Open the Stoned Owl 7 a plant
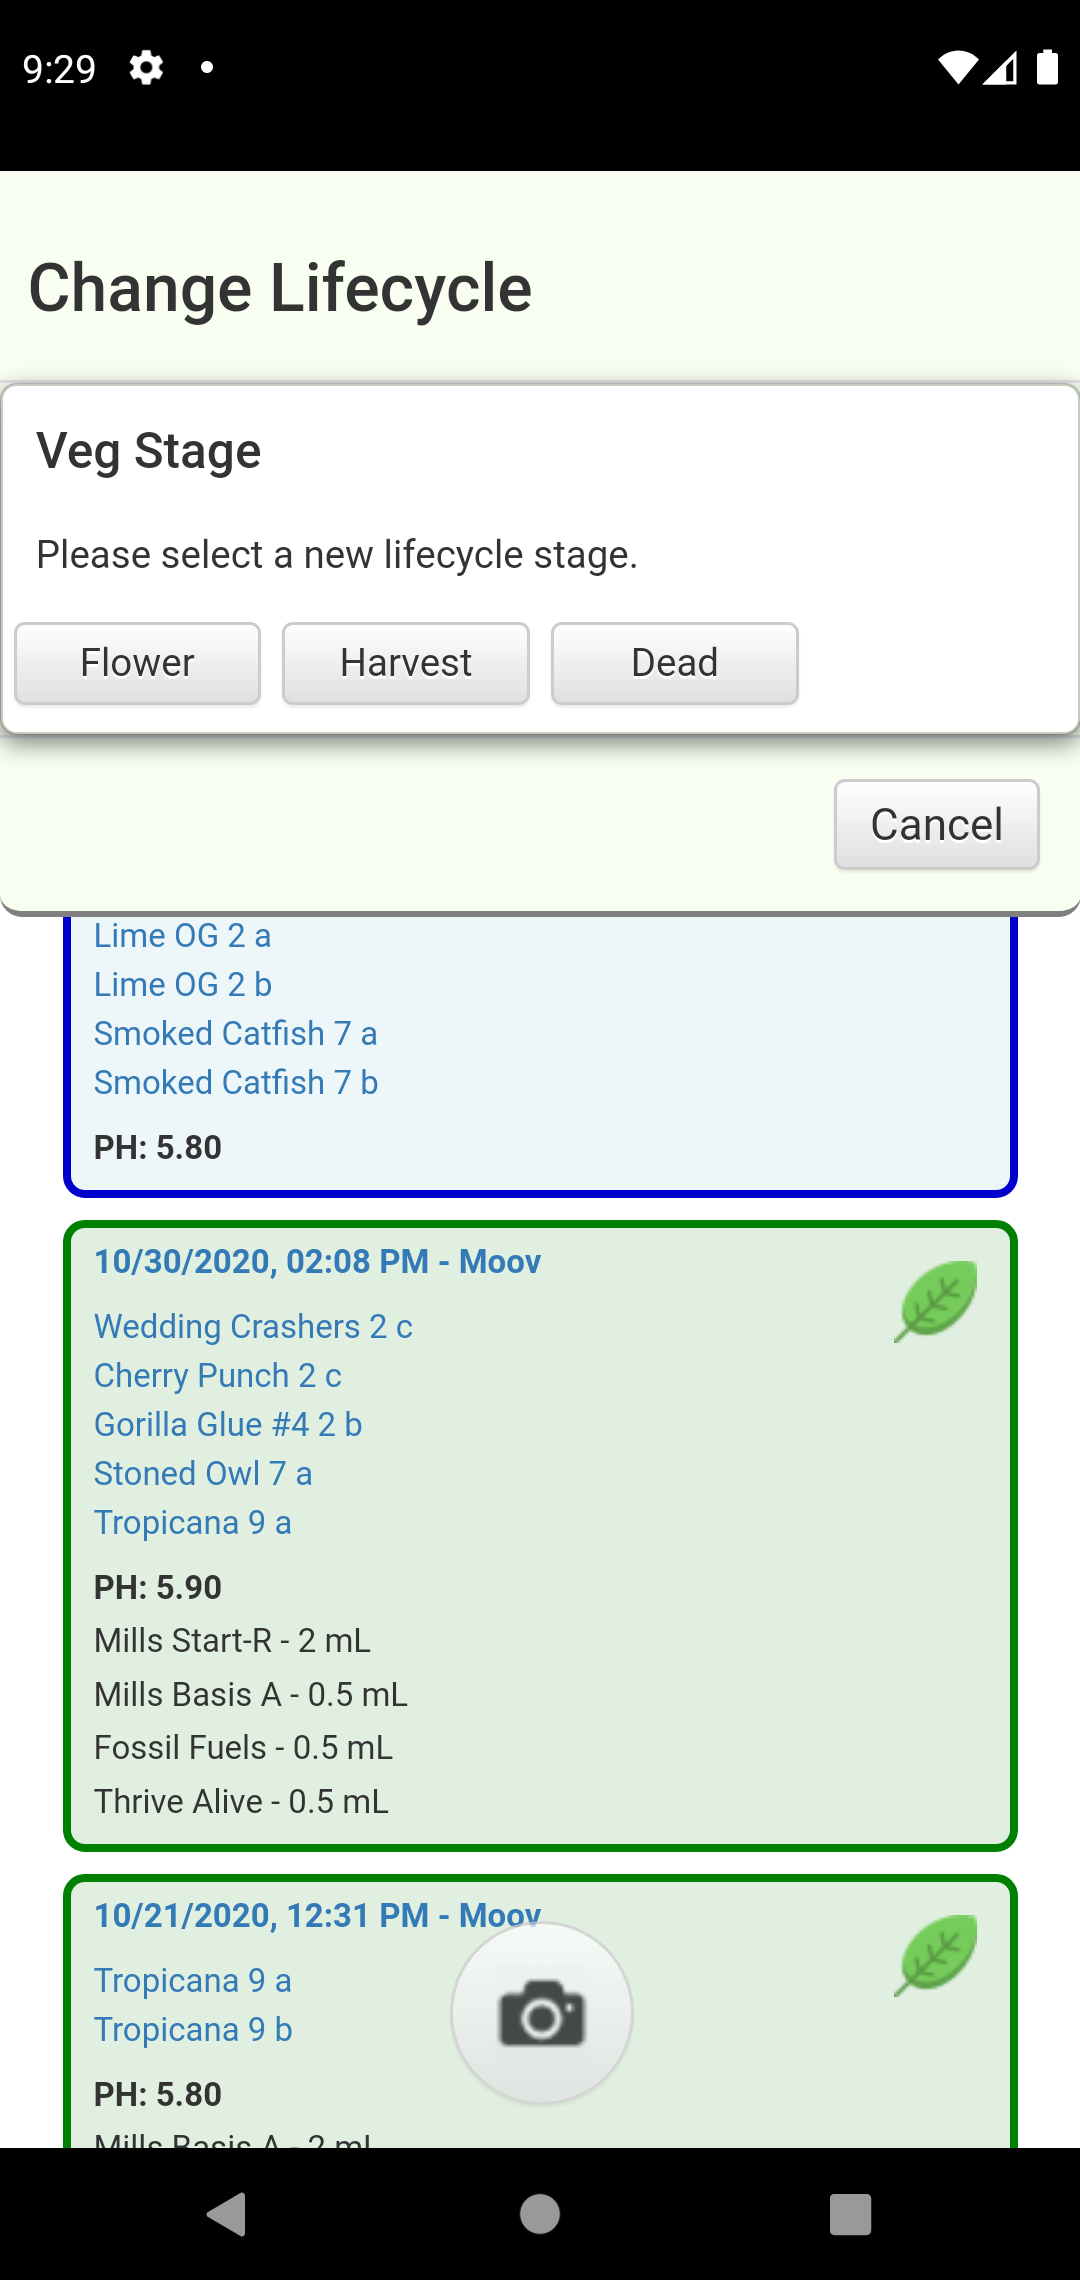The height and width of the screenshot is (2280, 1080). coord(203,1473)
